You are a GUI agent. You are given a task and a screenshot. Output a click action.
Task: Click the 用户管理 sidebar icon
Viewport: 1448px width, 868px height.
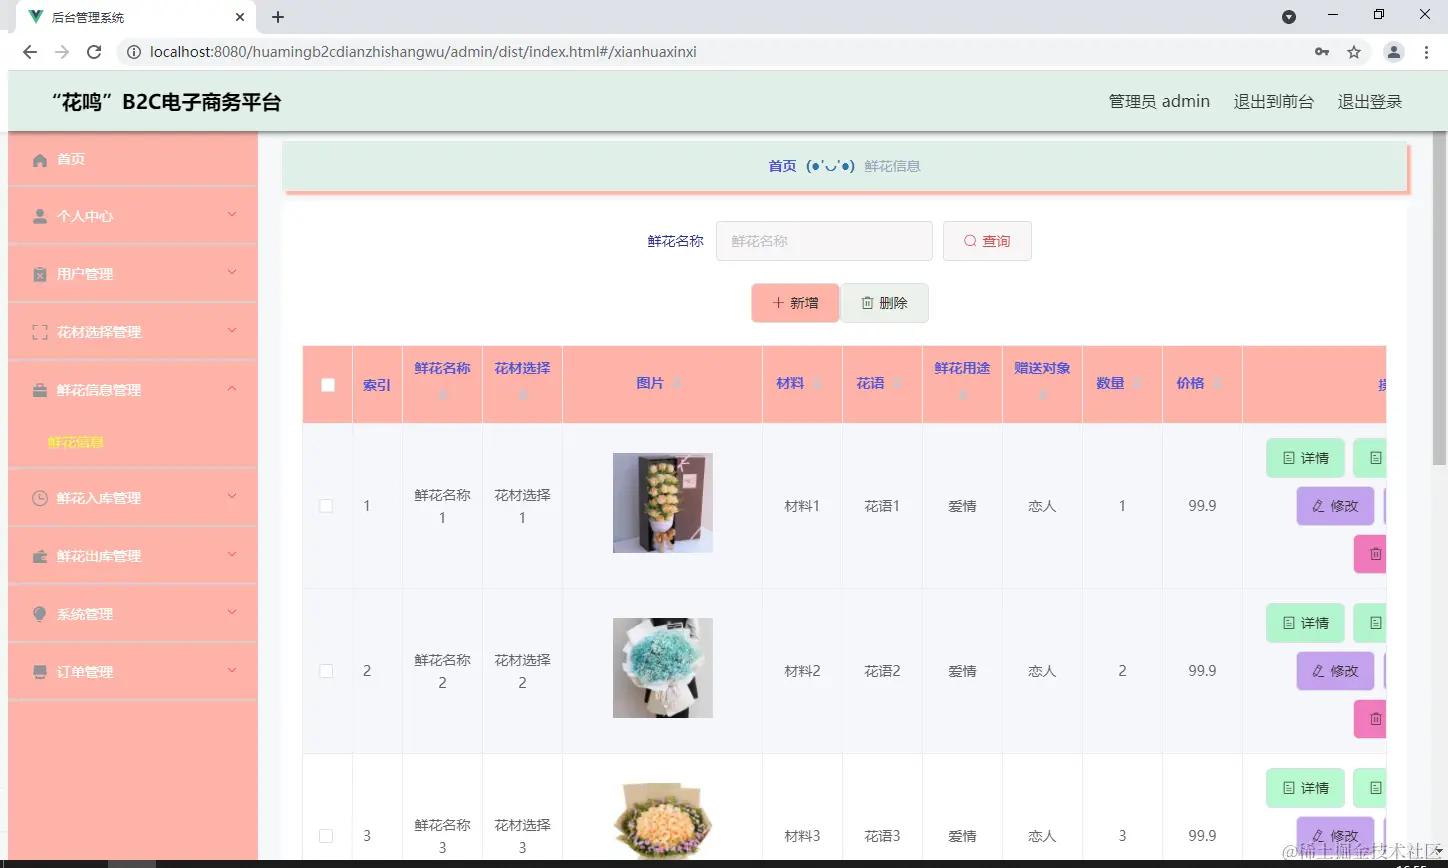pos(40,274)
